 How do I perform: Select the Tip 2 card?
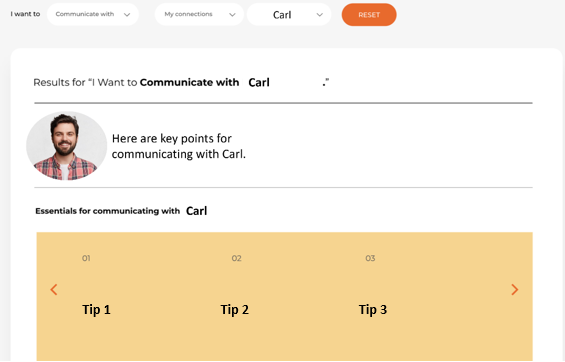click(x=235, y=310)
